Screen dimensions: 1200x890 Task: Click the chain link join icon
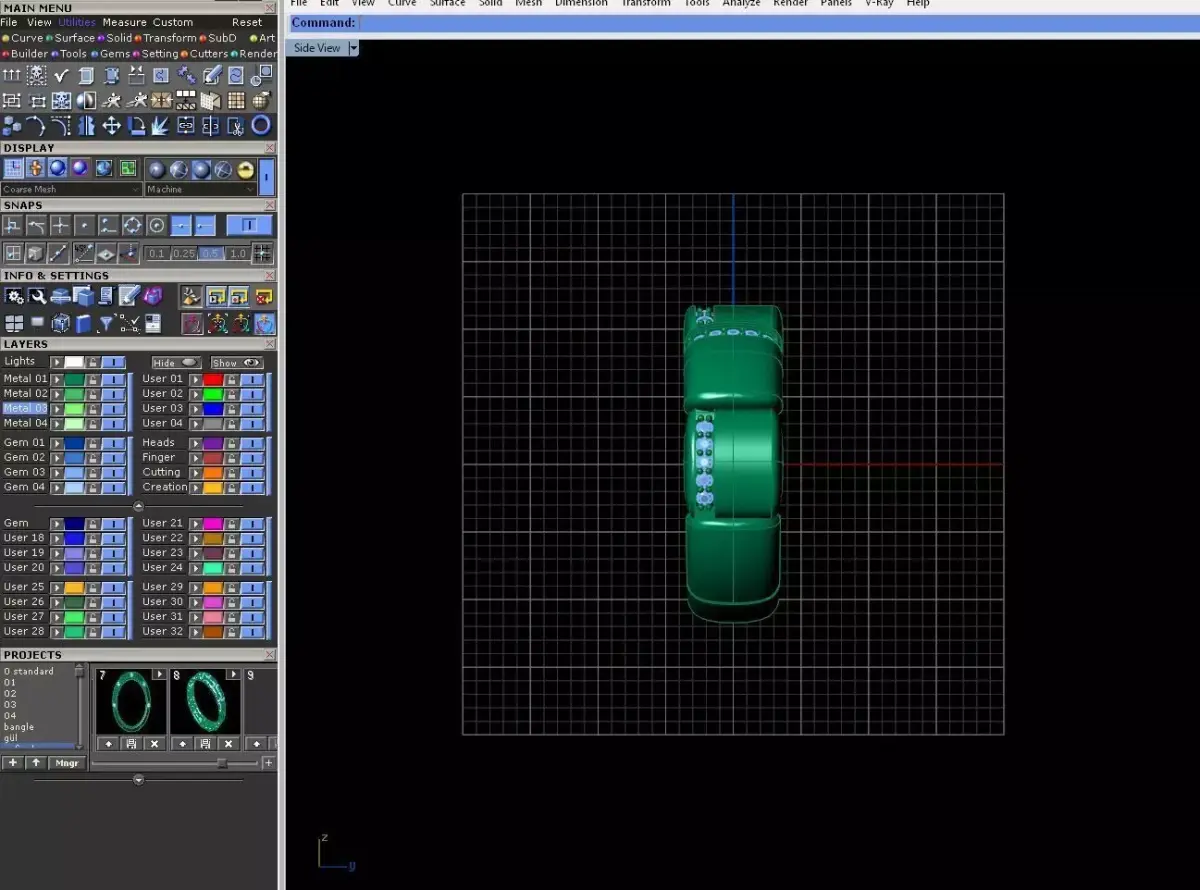pos(186,125)
